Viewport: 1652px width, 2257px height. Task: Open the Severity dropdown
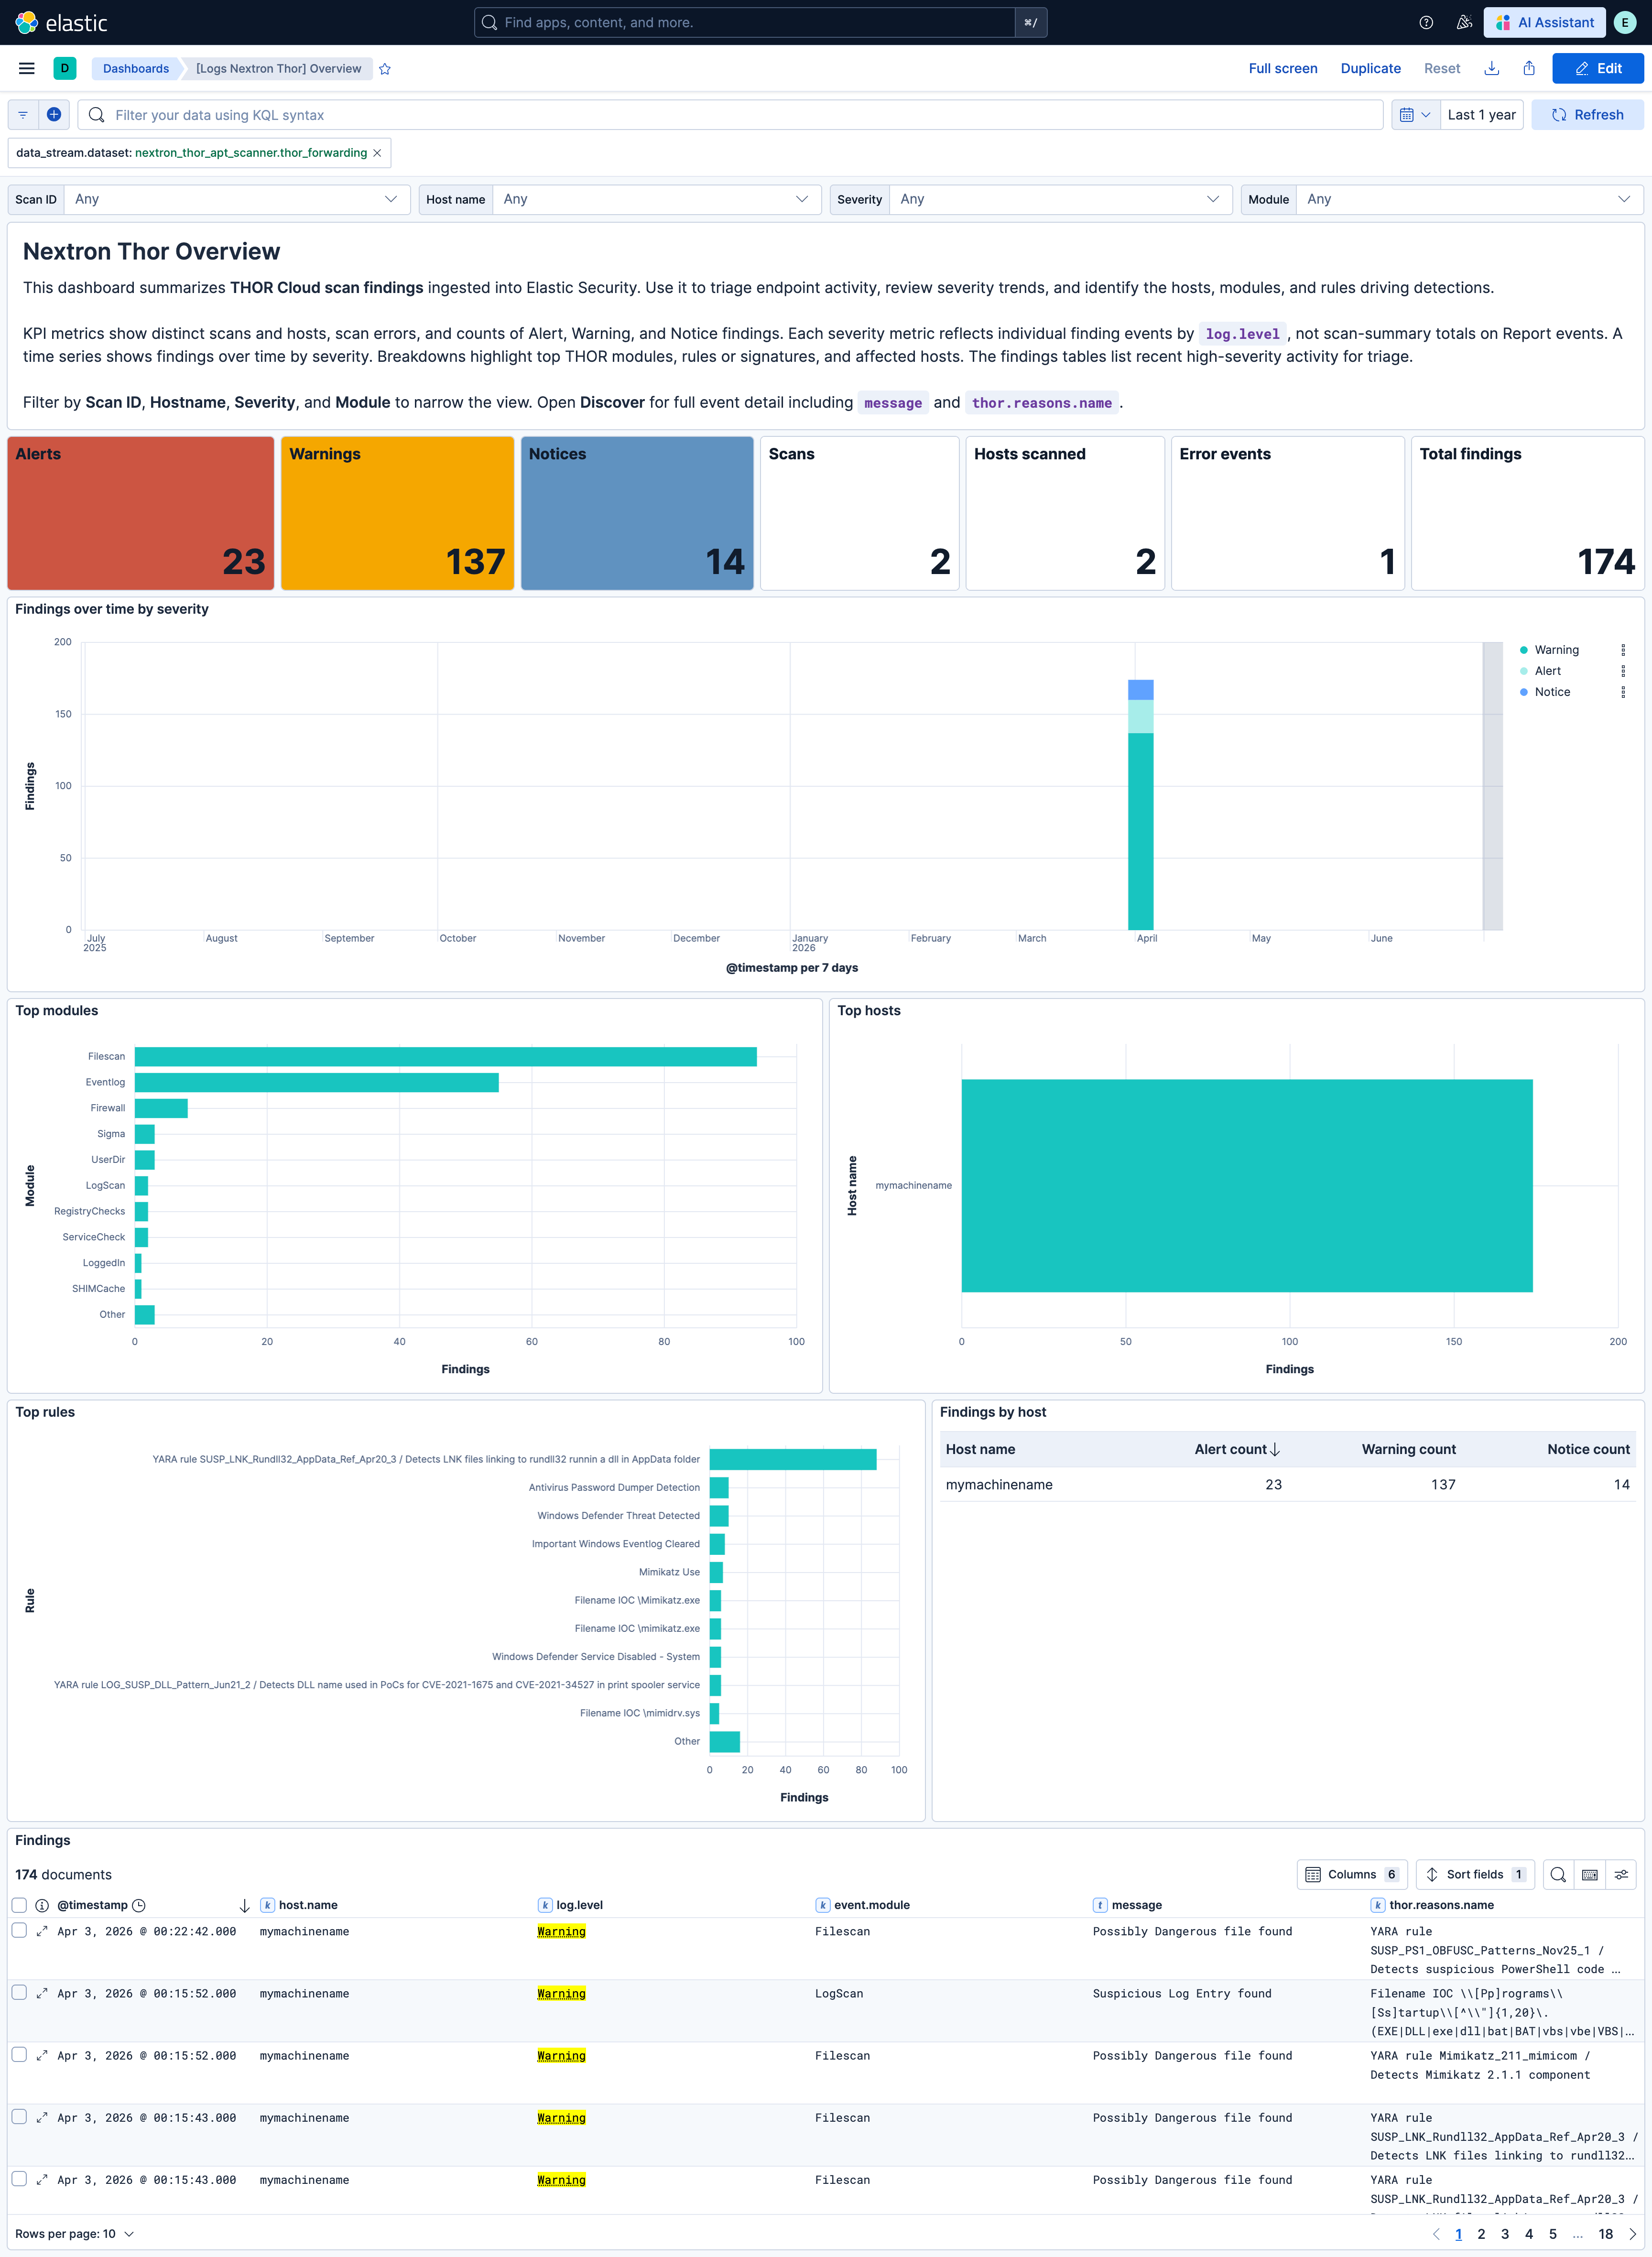point(1061,199)
